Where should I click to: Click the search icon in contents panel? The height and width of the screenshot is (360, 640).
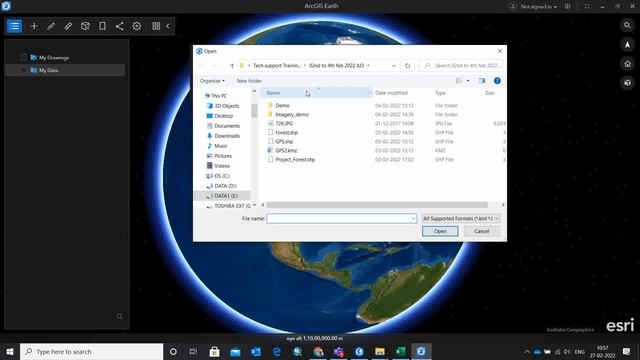coord(120,317)
